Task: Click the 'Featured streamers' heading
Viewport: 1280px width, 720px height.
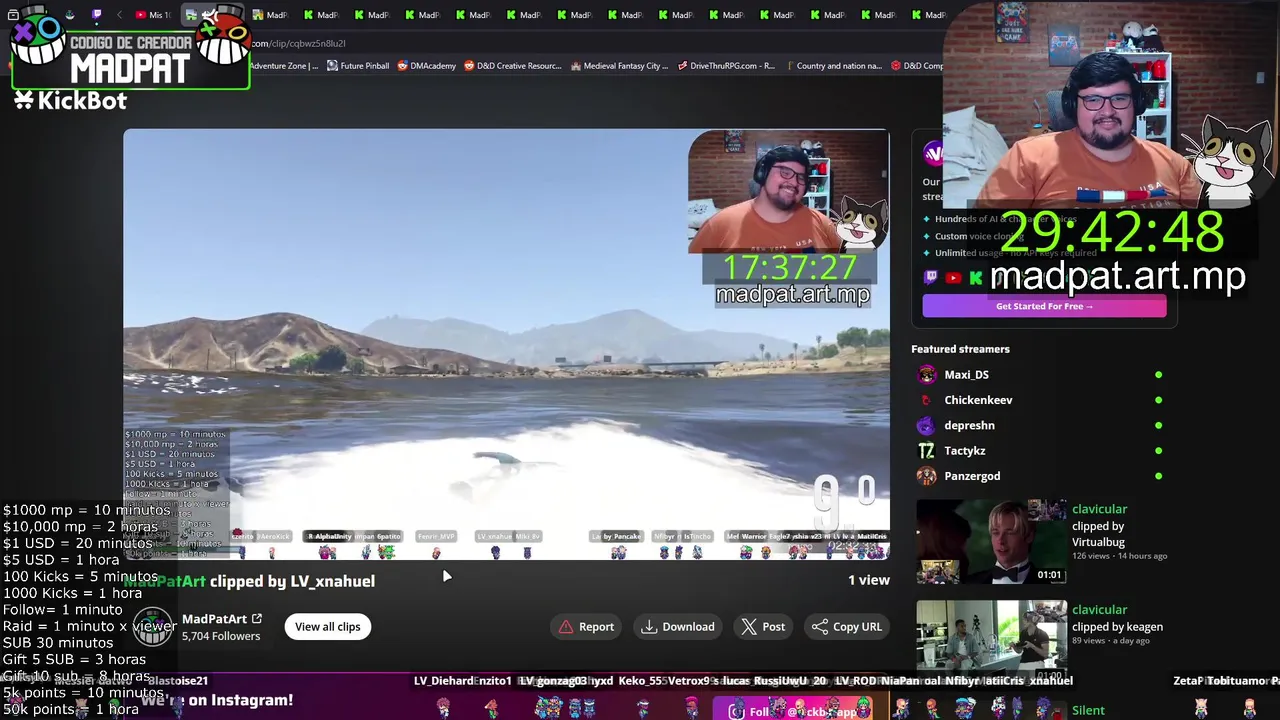Action: coord(960,349)
